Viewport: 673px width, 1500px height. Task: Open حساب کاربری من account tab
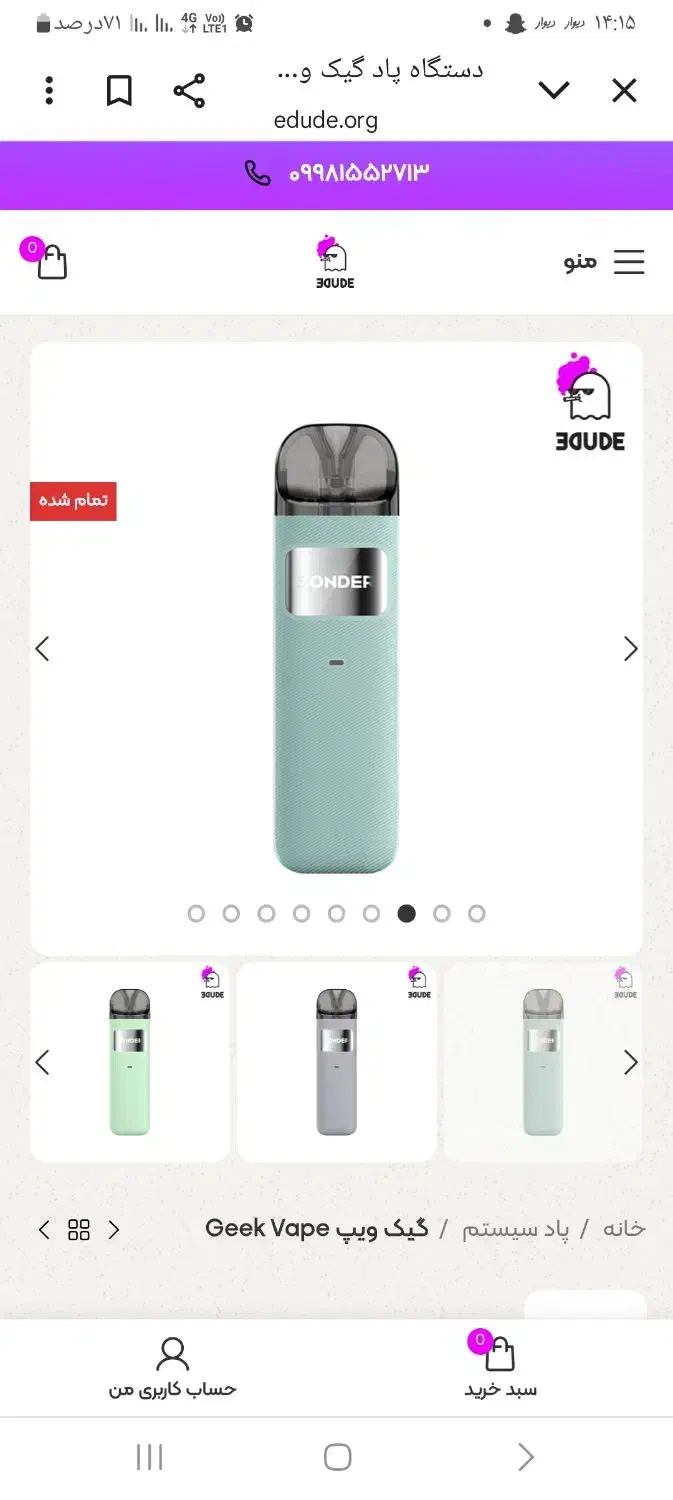pos(173,1368)
